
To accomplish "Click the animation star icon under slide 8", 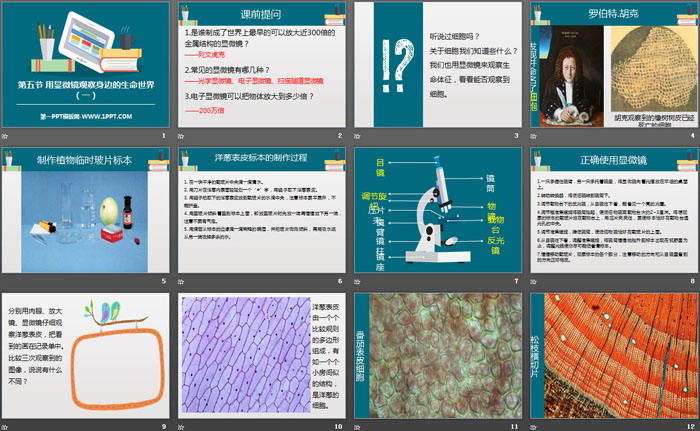I will 533,281.
